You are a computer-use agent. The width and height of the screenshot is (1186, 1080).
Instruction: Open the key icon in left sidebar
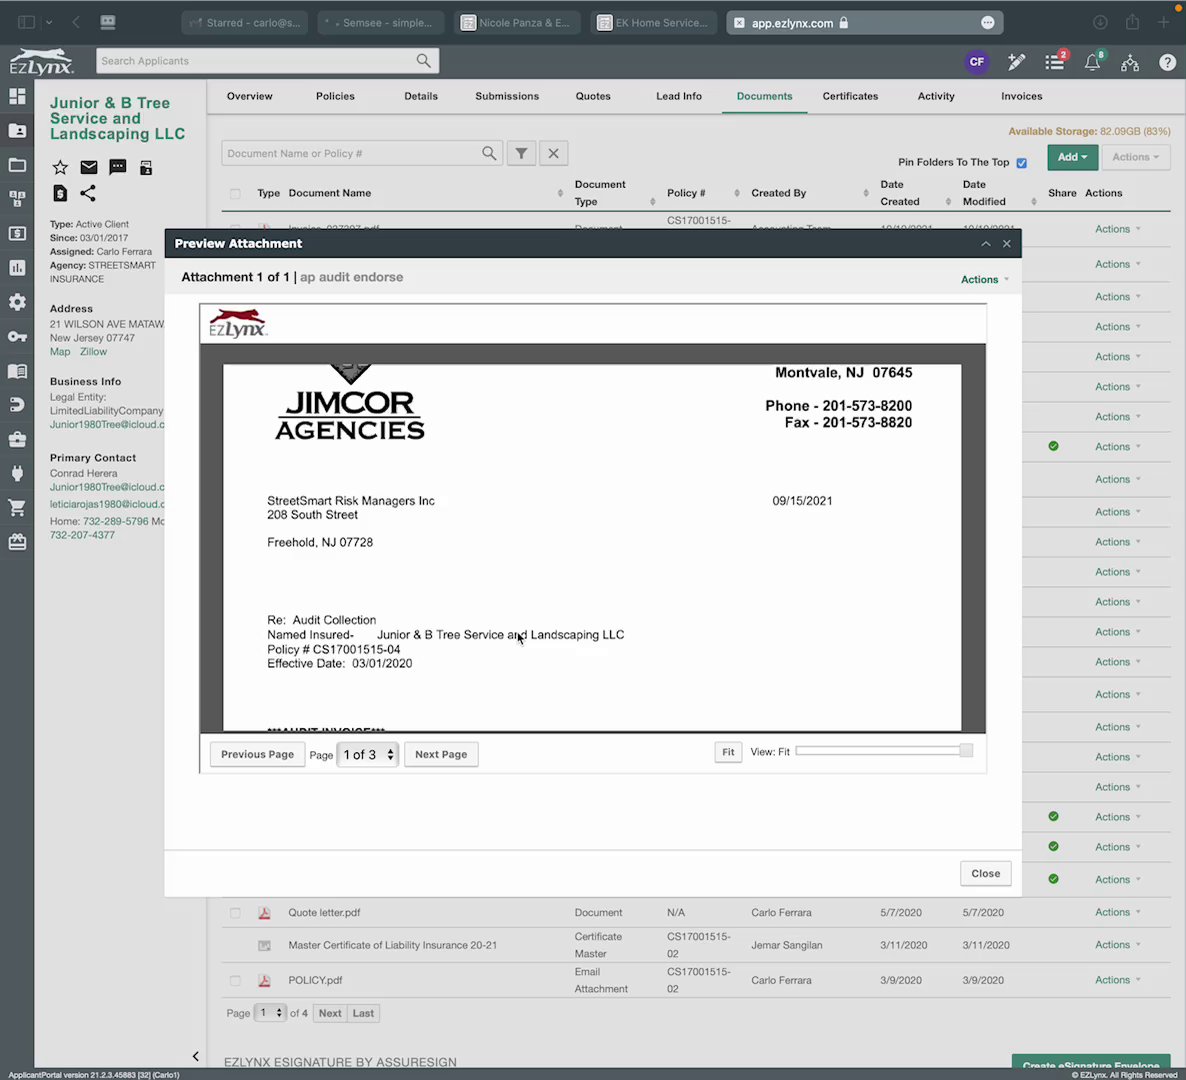click(17, 337)
